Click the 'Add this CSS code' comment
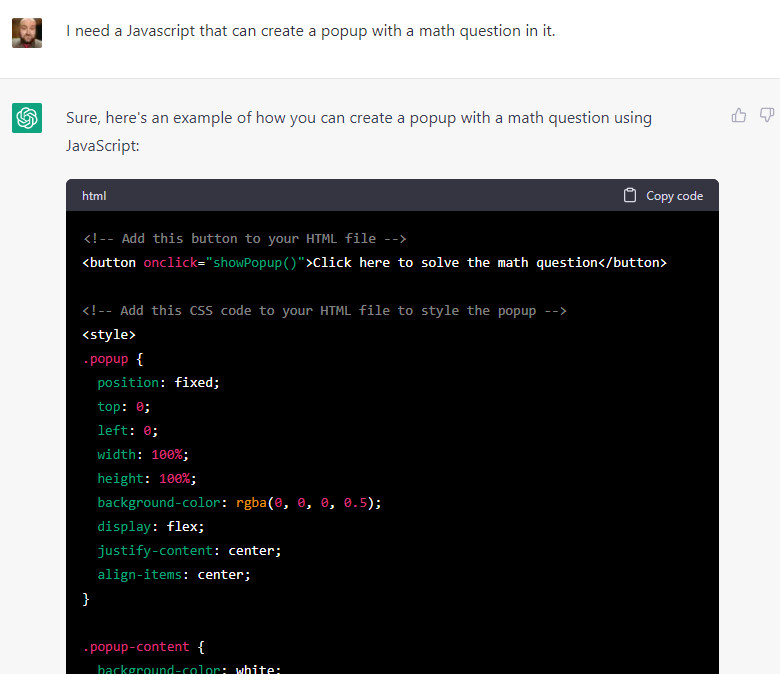Screen dimensions: 780x674 324,311
